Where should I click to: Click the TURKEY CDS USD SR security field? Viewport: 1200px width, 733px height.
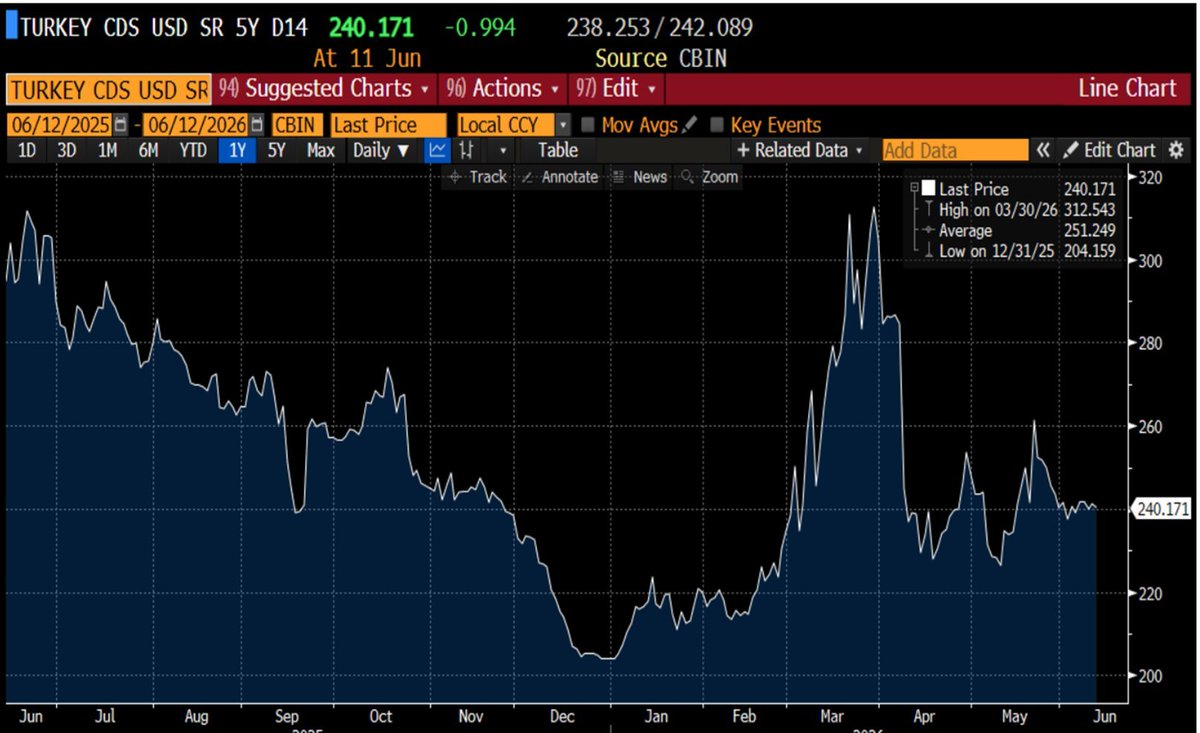tap(108, 89)
